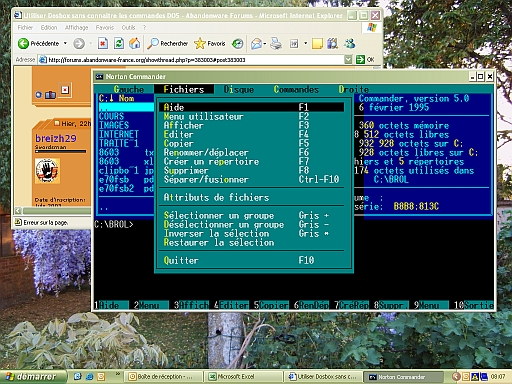Open the Rechercher search tool

167,43
